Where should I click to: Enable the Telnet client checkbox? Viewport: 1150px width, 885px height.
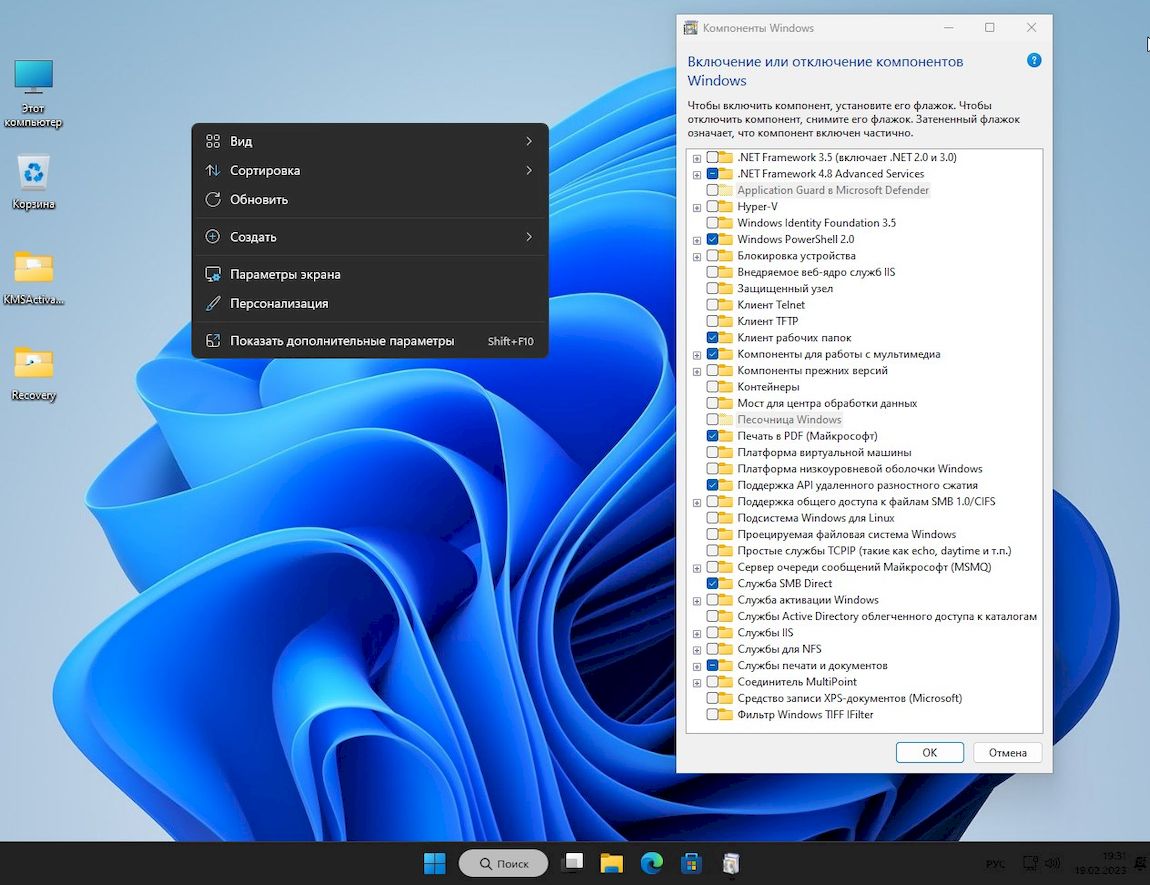(x=713, y=305)
